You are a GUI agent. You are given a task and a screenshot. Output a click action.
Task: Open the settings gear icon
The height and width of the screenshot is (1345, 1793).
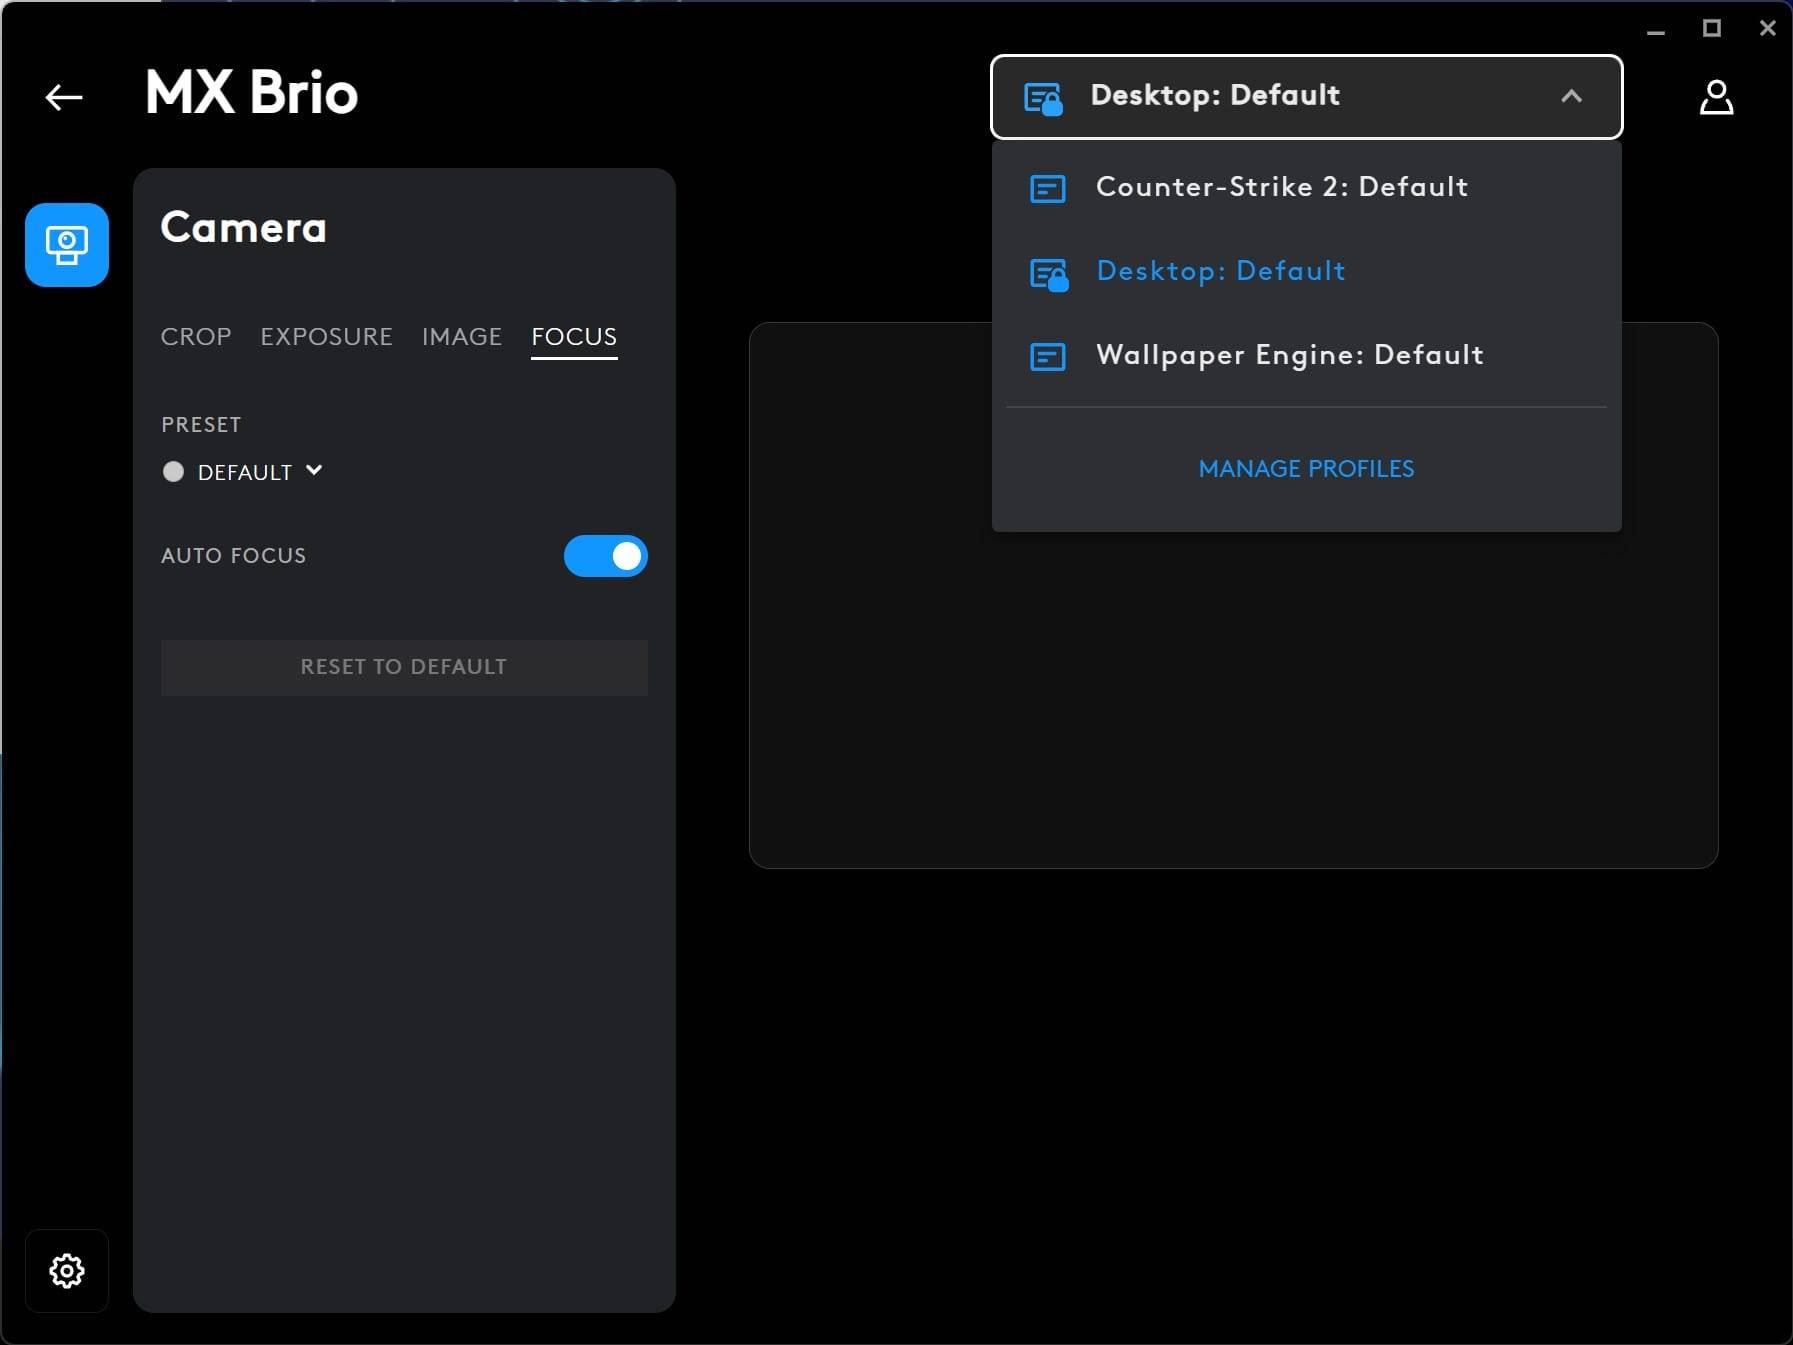[x=67, y=1271]
